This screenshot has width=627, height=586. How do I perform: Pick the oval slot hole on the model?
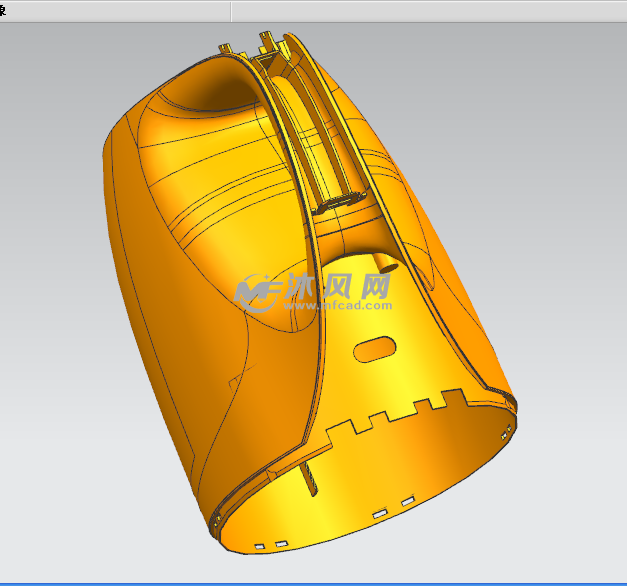pyautogui.click(x=375, y=349)
